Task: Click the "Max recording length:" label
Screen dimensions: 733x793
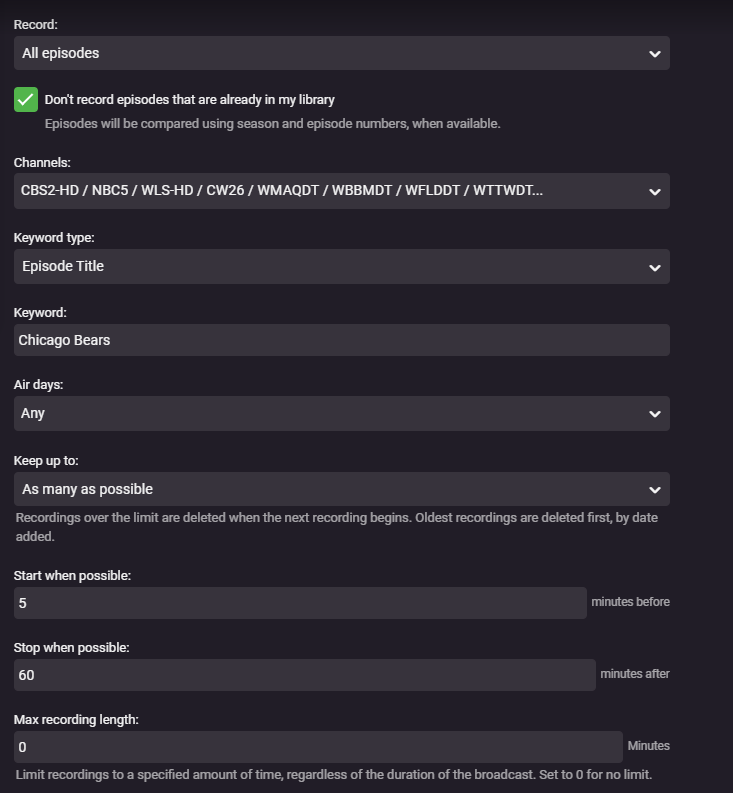Action: click(x=76, y=719)
